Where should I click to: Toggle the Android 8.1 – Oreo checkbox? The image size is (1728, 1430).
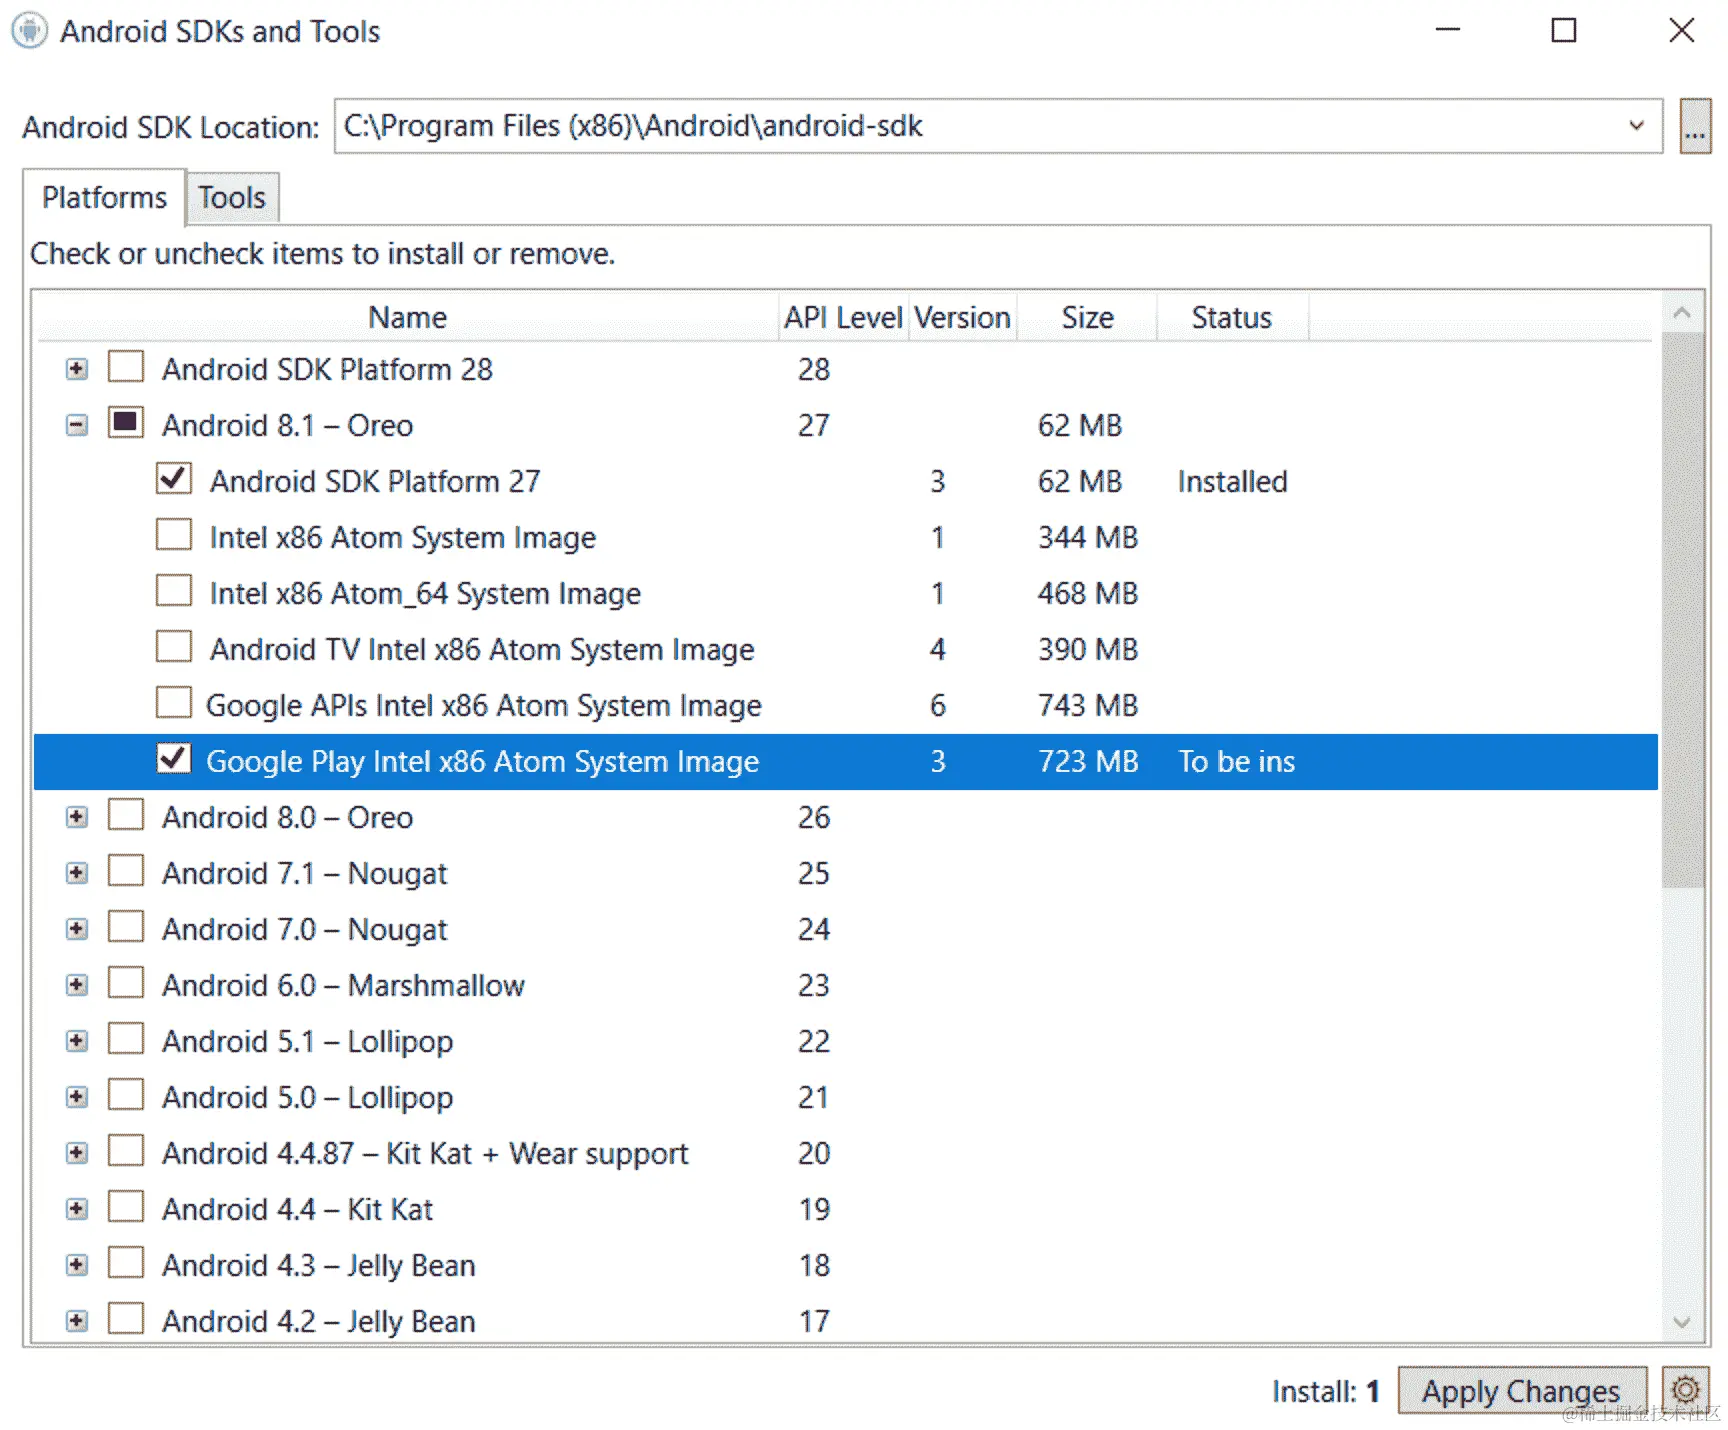pyautogui.click(x=126, y=422)
